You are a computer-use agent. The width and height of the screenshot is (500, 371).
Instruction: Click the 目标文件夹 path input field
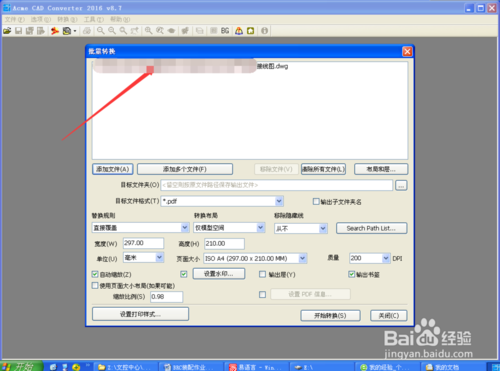coord(277,185)
